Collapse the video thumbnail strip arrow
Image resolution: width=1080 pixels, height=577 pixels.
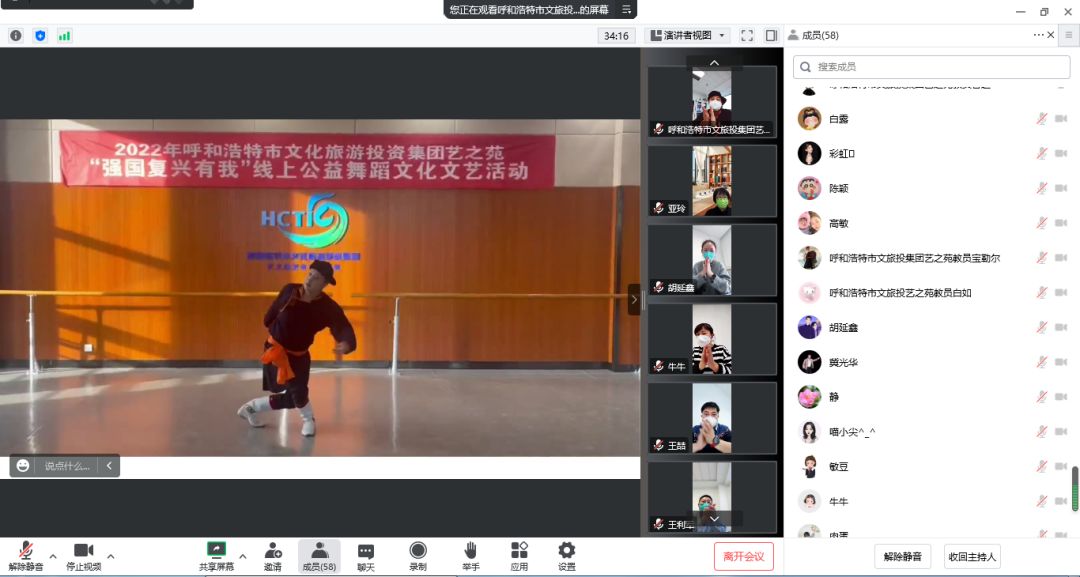pyautogui.click(x=633, y=299)
